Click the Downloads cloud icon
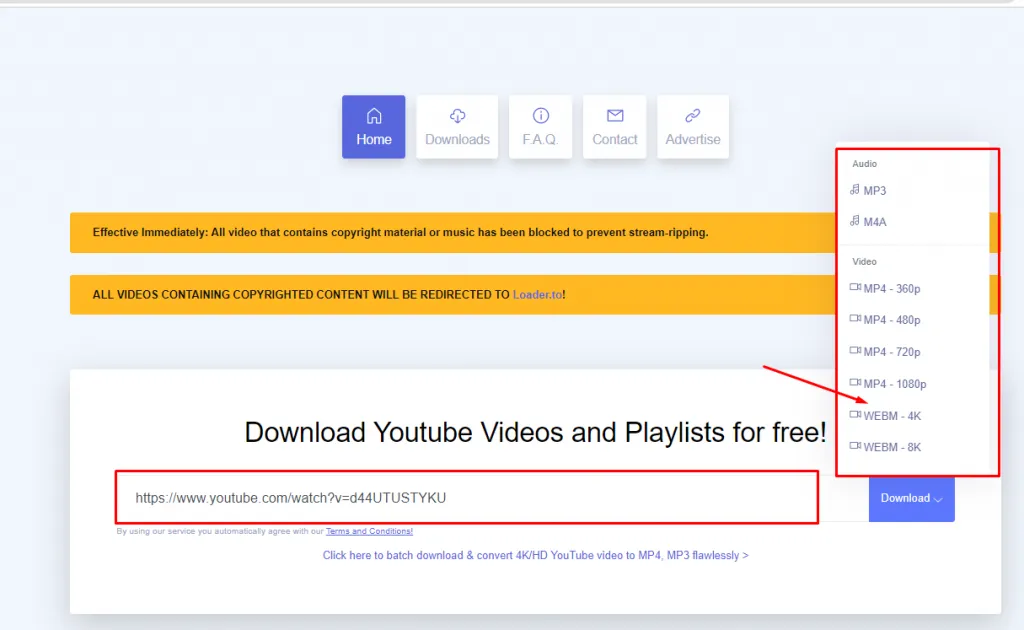The height and width of the screenshot is (630, 1024). coord(457,116)
